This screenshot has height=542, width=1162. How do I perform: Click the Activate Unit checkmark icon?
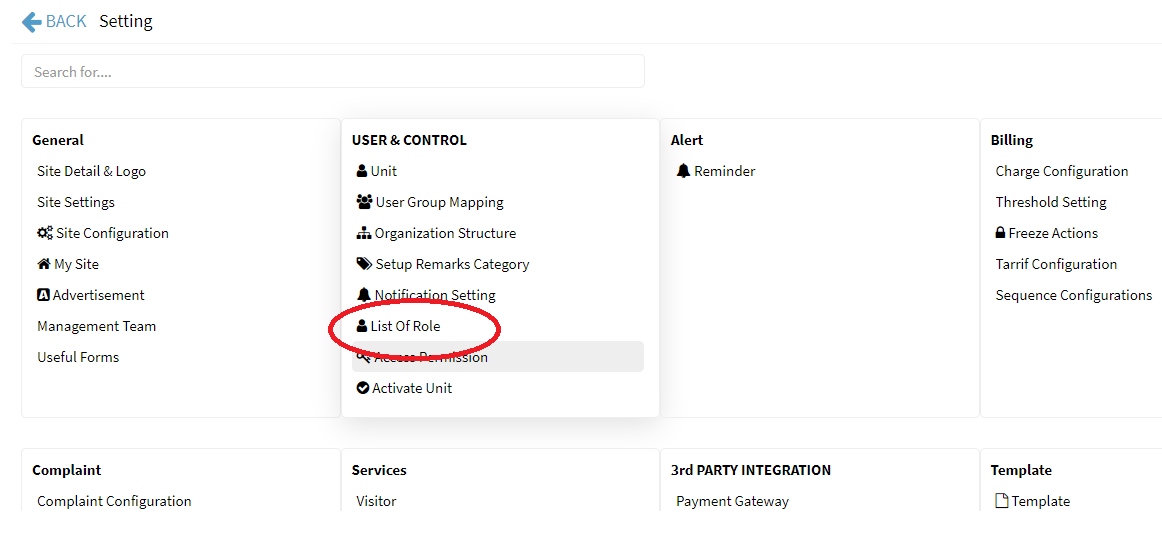pyautogui.click(x=363, y=388)
